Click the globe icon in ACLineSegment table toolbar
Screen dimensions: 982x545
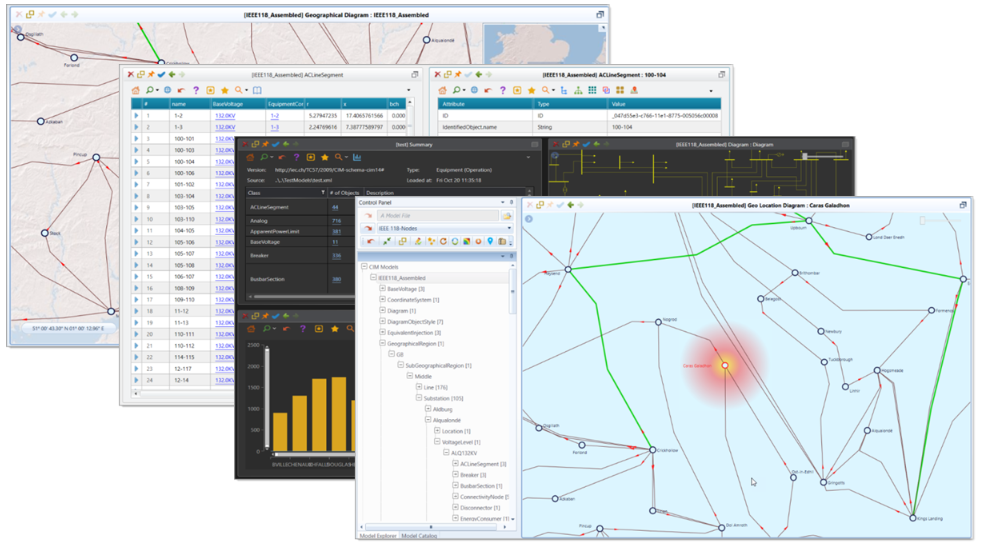tap(167, 90)
